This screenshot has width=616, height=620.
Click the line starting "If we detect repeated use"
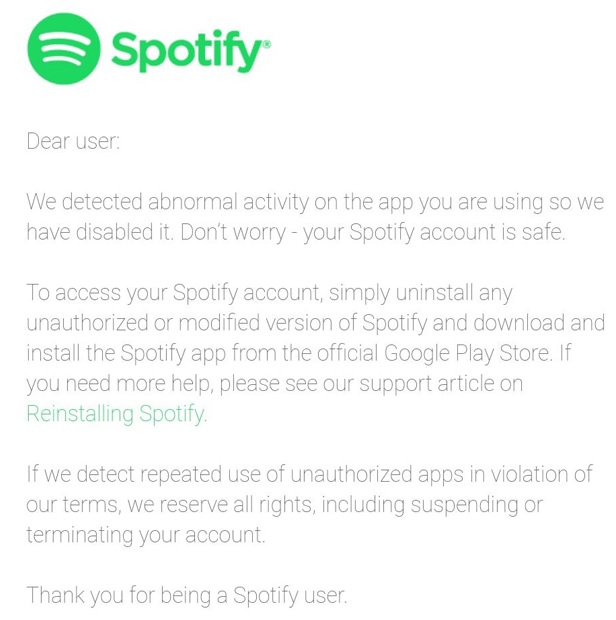(308, 473)
